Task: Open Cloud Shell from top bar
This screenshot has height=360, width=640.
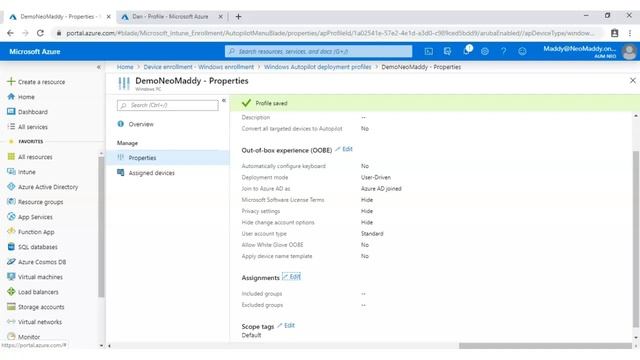Action: [429, 51]
